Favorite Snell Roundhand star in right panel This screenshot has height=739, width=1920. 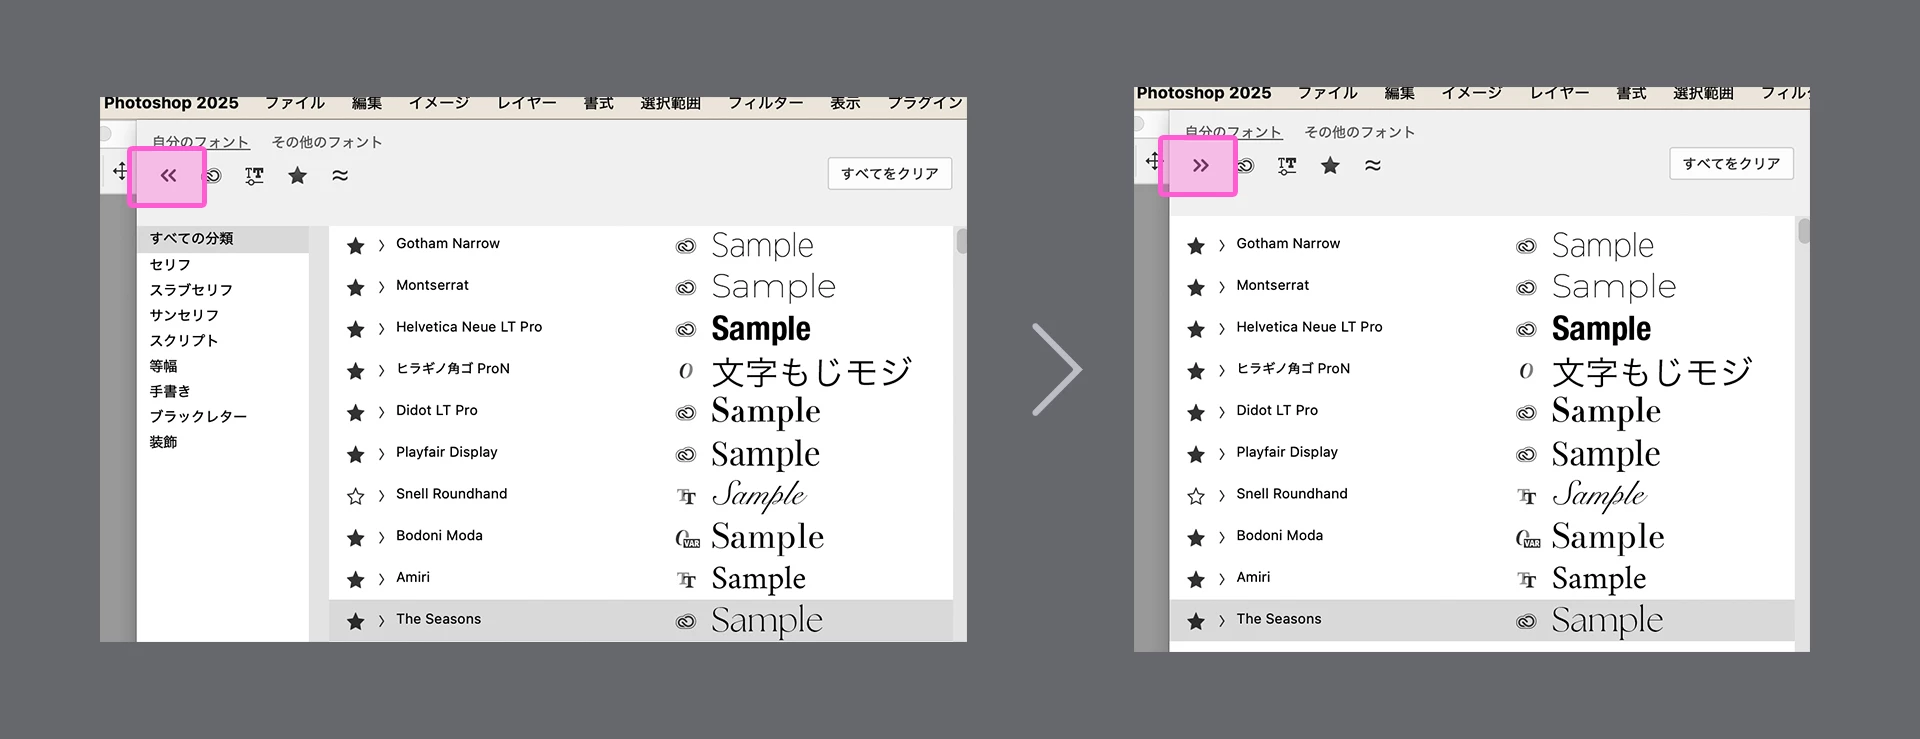[1196, 496]
